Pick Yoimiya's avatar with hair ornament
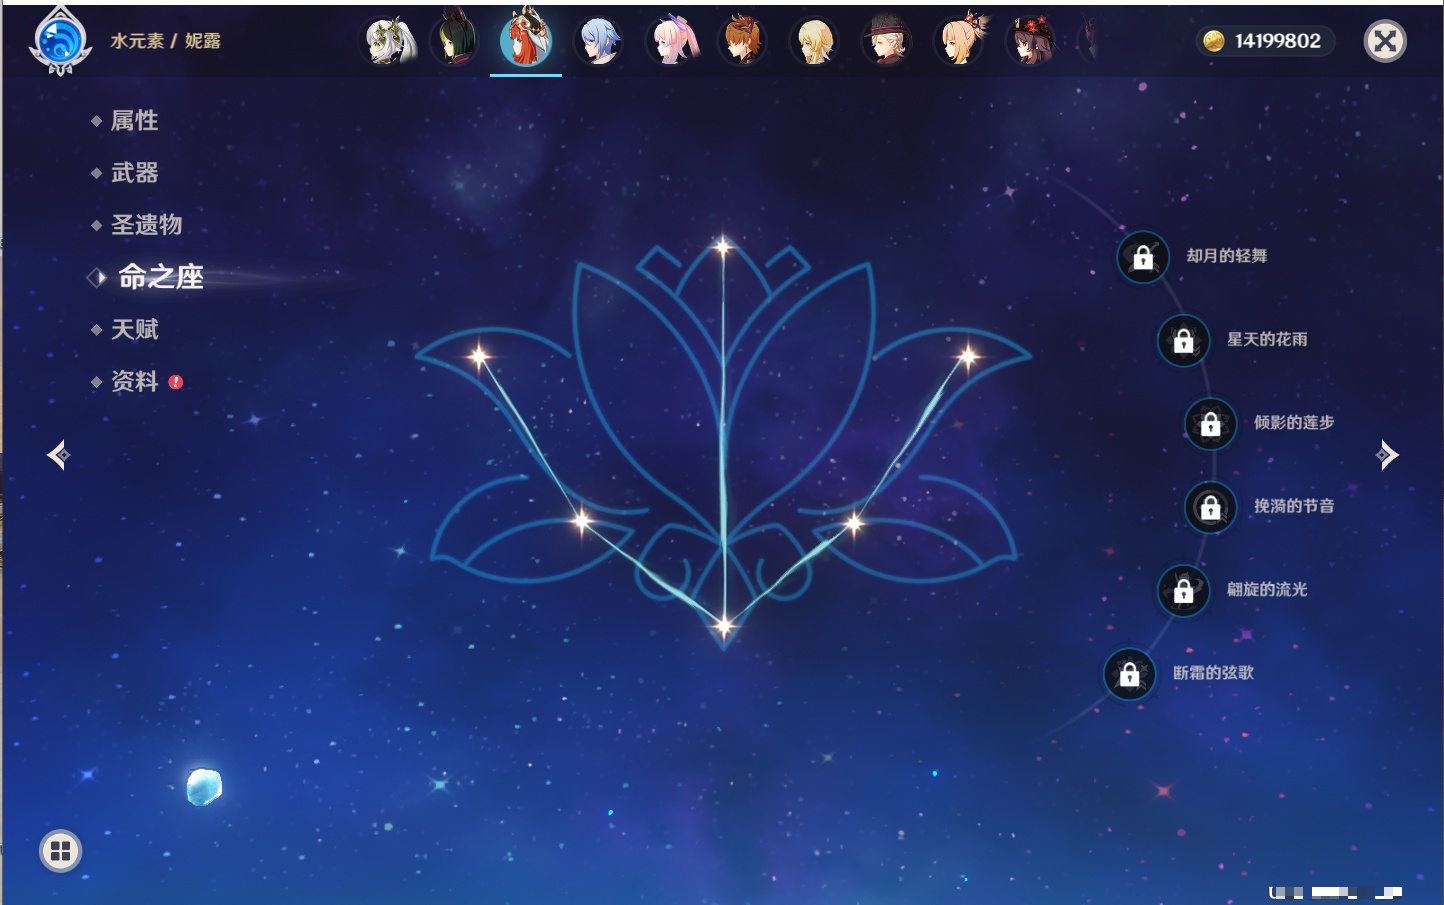This screenshot has width=1444, height=905. 959,40
